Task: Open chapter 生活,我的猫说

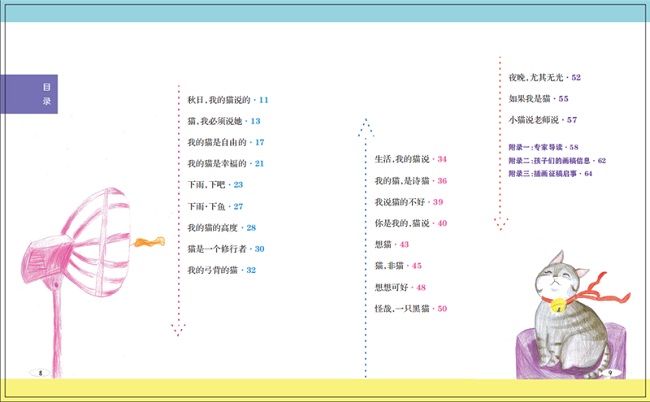Action: tap(410, 160)
